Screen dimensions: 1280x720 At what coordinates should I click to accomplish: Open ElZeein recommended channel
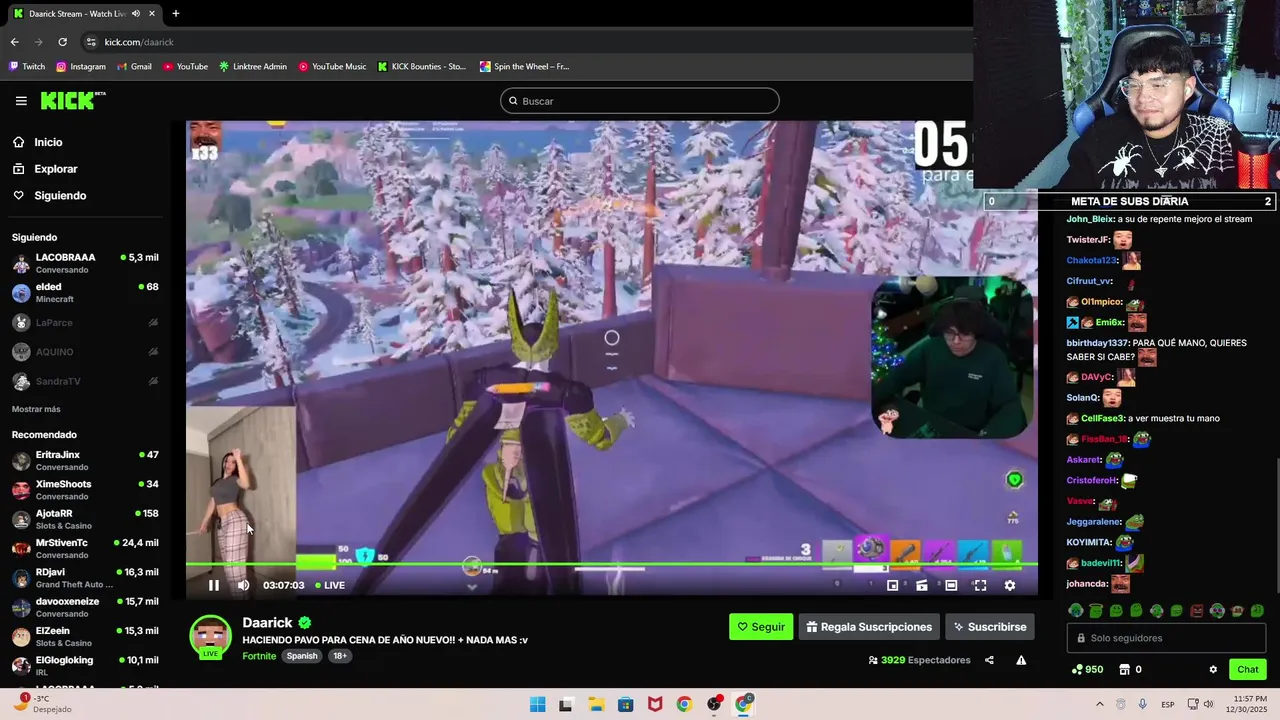coord(85,637)
